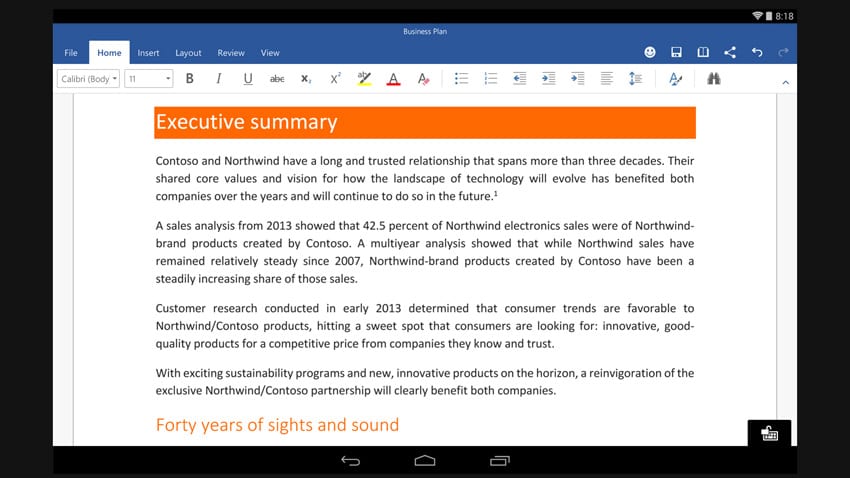Select the red font color button

coord(393,79)
